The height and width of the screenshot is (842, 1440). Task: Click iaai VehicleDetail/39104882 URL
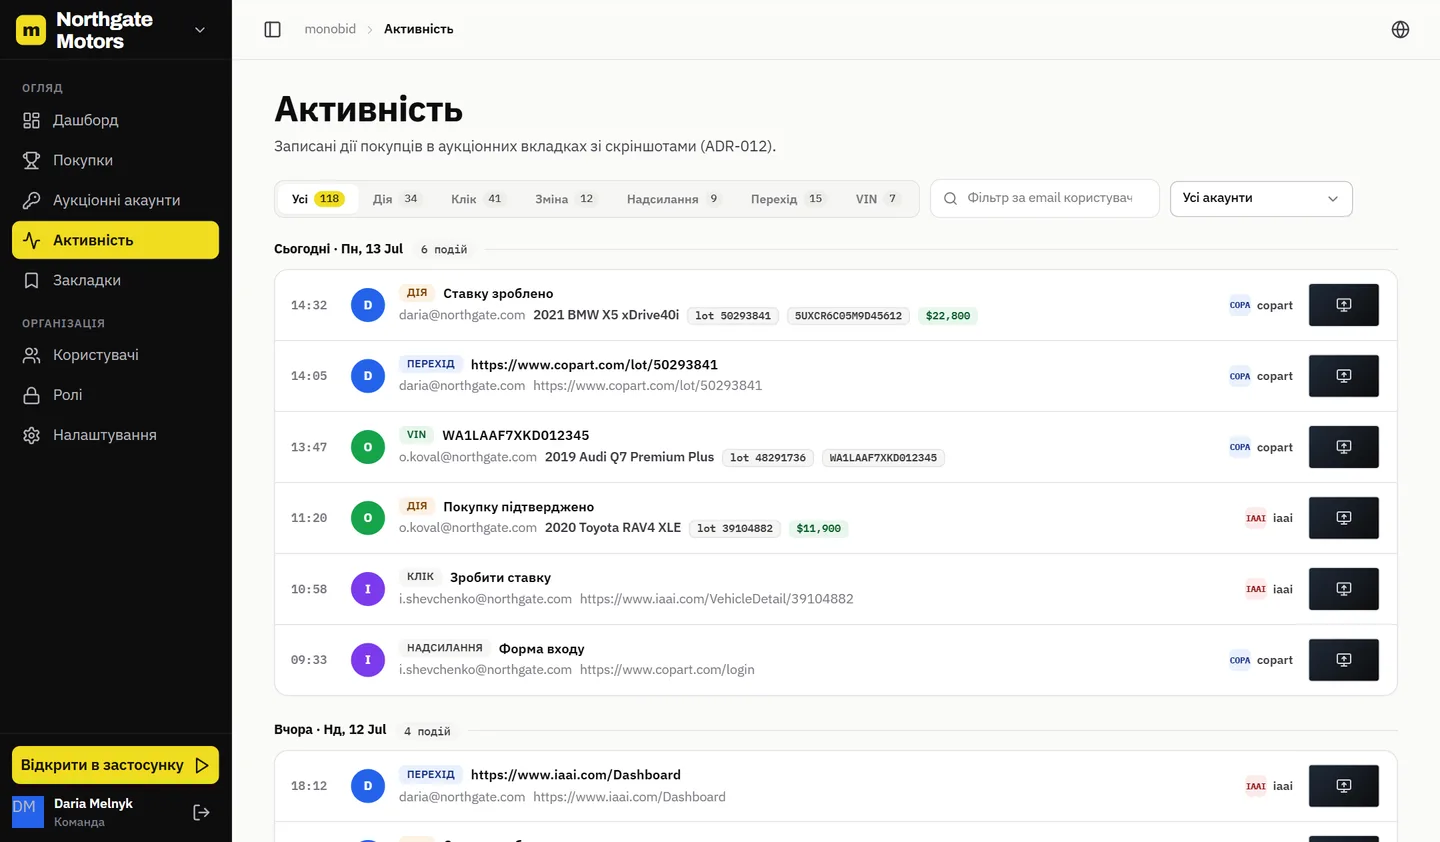point(717,599)
